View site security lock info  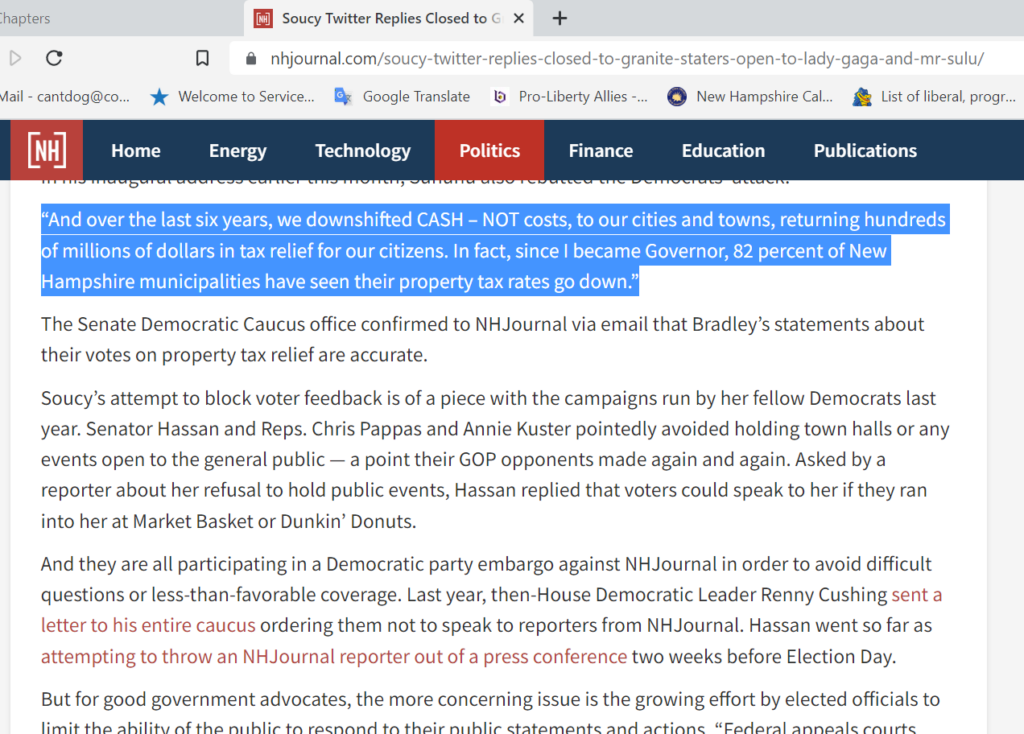point(250,58)
